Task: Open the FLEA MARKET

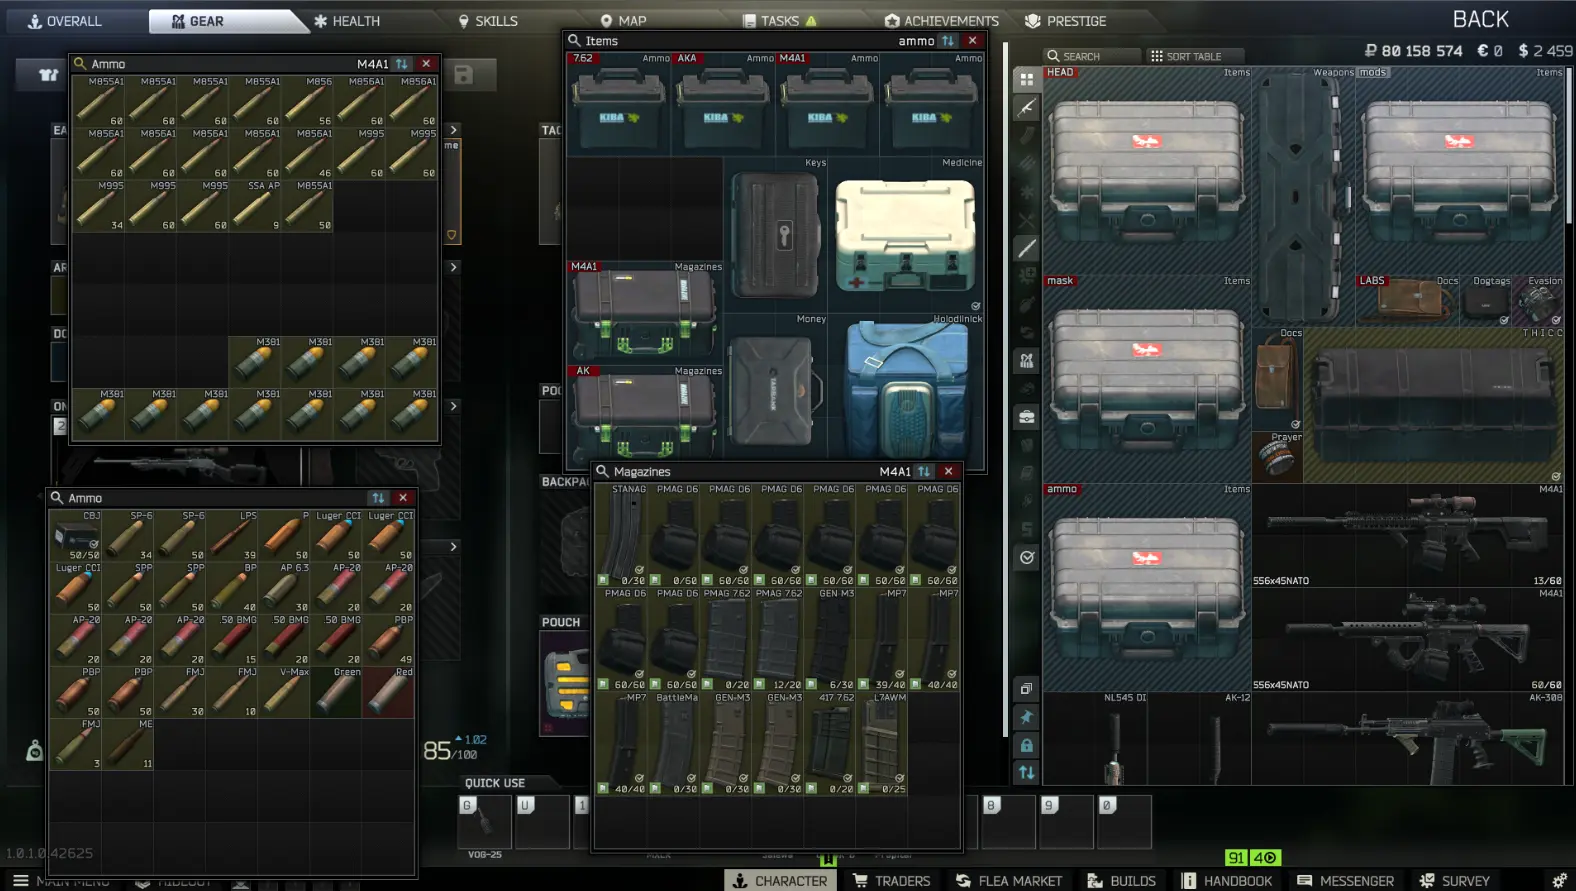Action: point(1009,881)
